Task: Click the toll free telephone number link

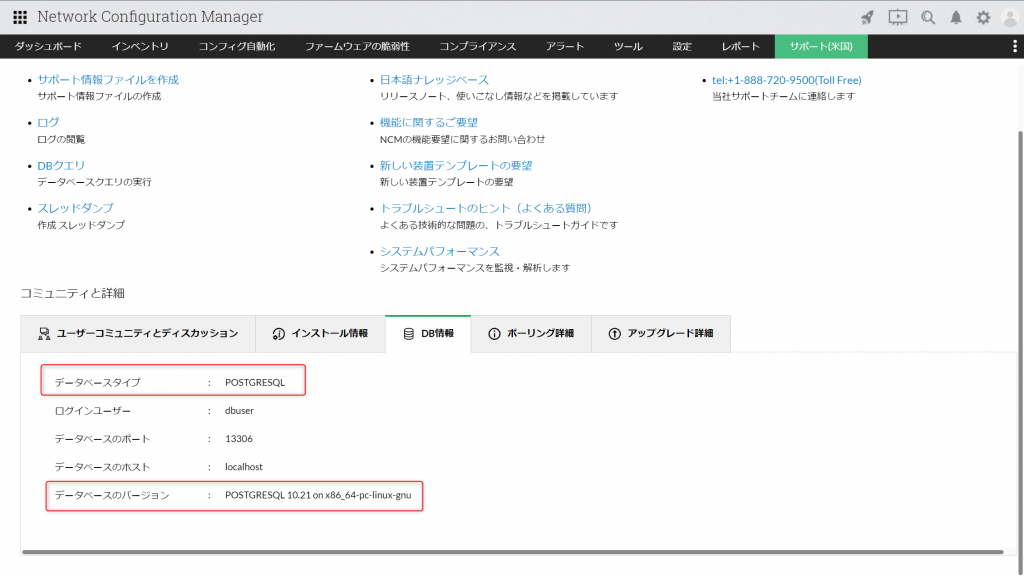Action: 786,80
